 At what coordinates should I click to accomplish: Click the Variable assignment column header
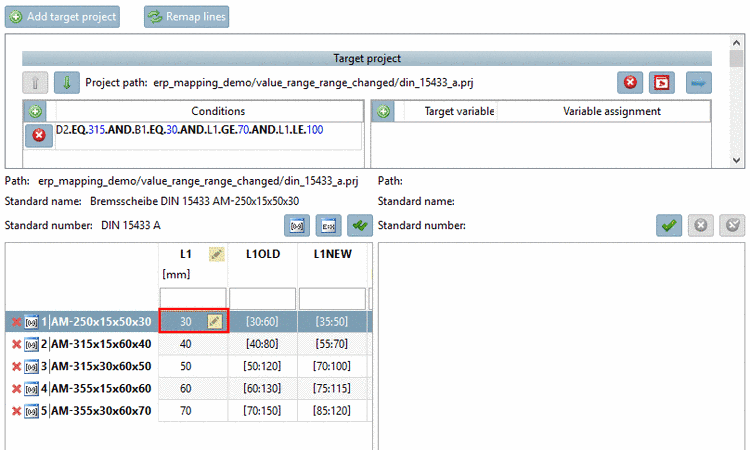point(612,111)
